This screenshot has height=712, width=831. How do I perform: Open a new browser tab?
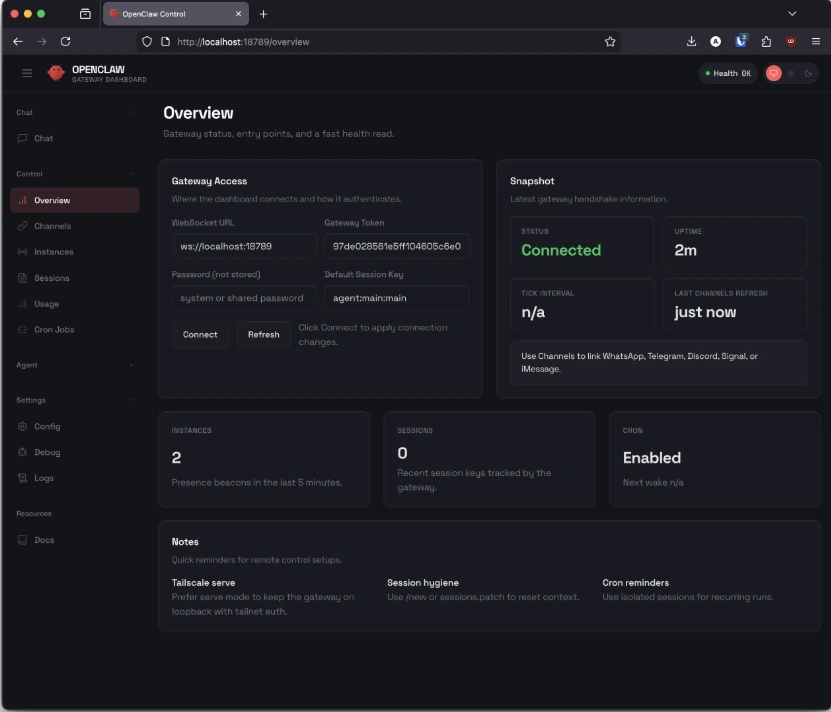tap(263, 14)
